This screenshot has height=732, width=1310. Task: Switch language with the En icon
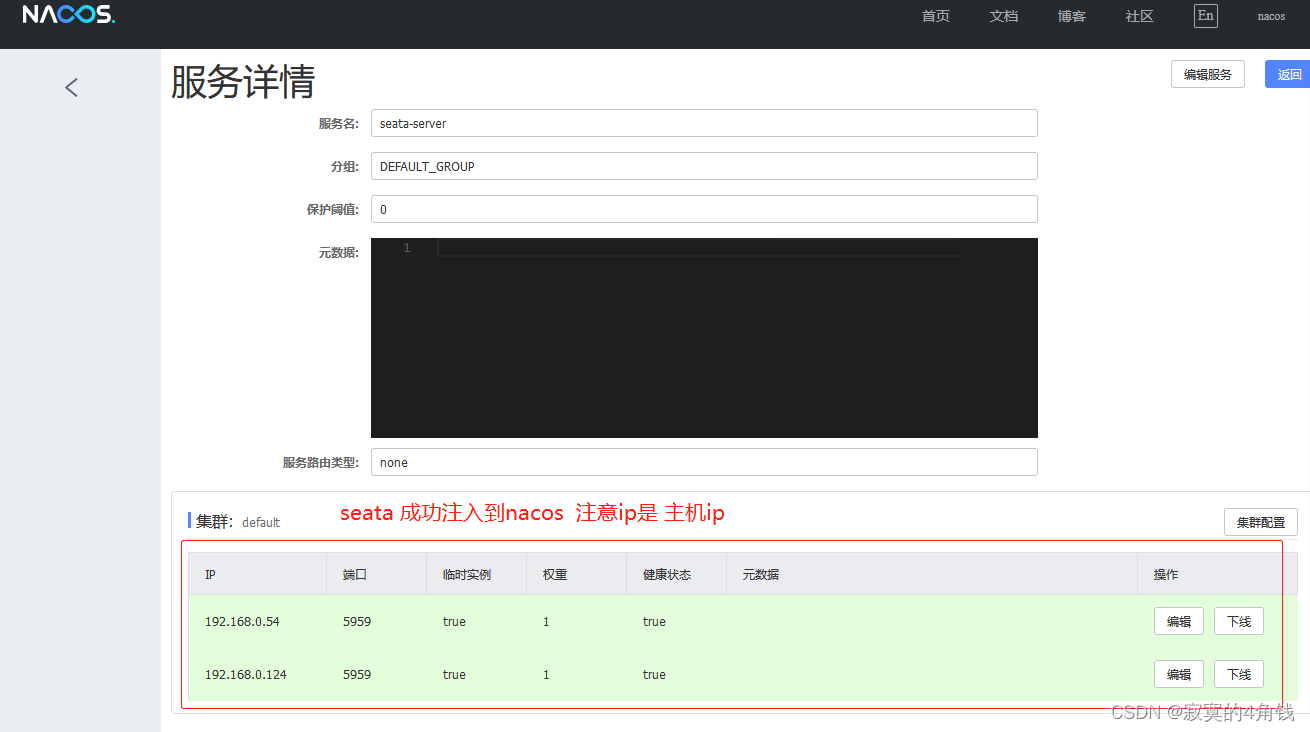pyautogui.click(x=1205, y=16)
